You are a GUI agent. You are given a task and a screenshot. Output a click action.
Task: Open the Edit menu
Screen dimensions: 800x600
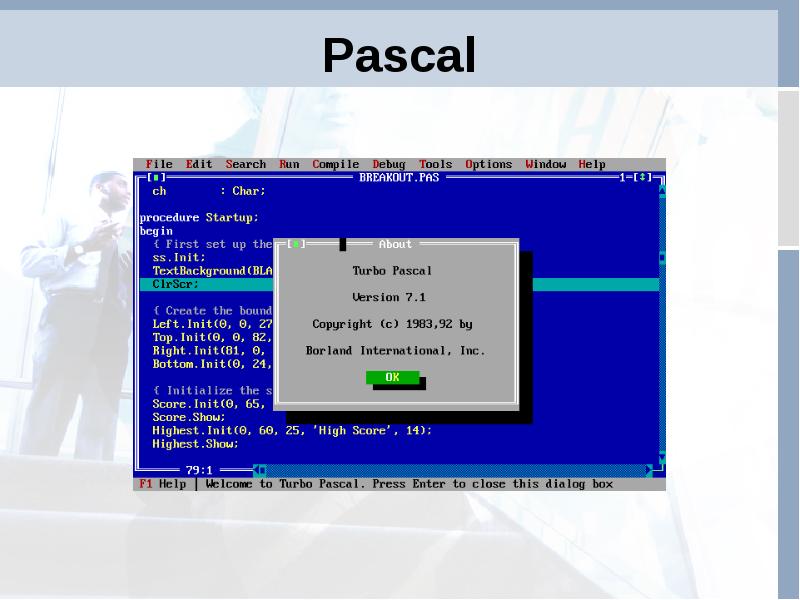pos(199,164)
